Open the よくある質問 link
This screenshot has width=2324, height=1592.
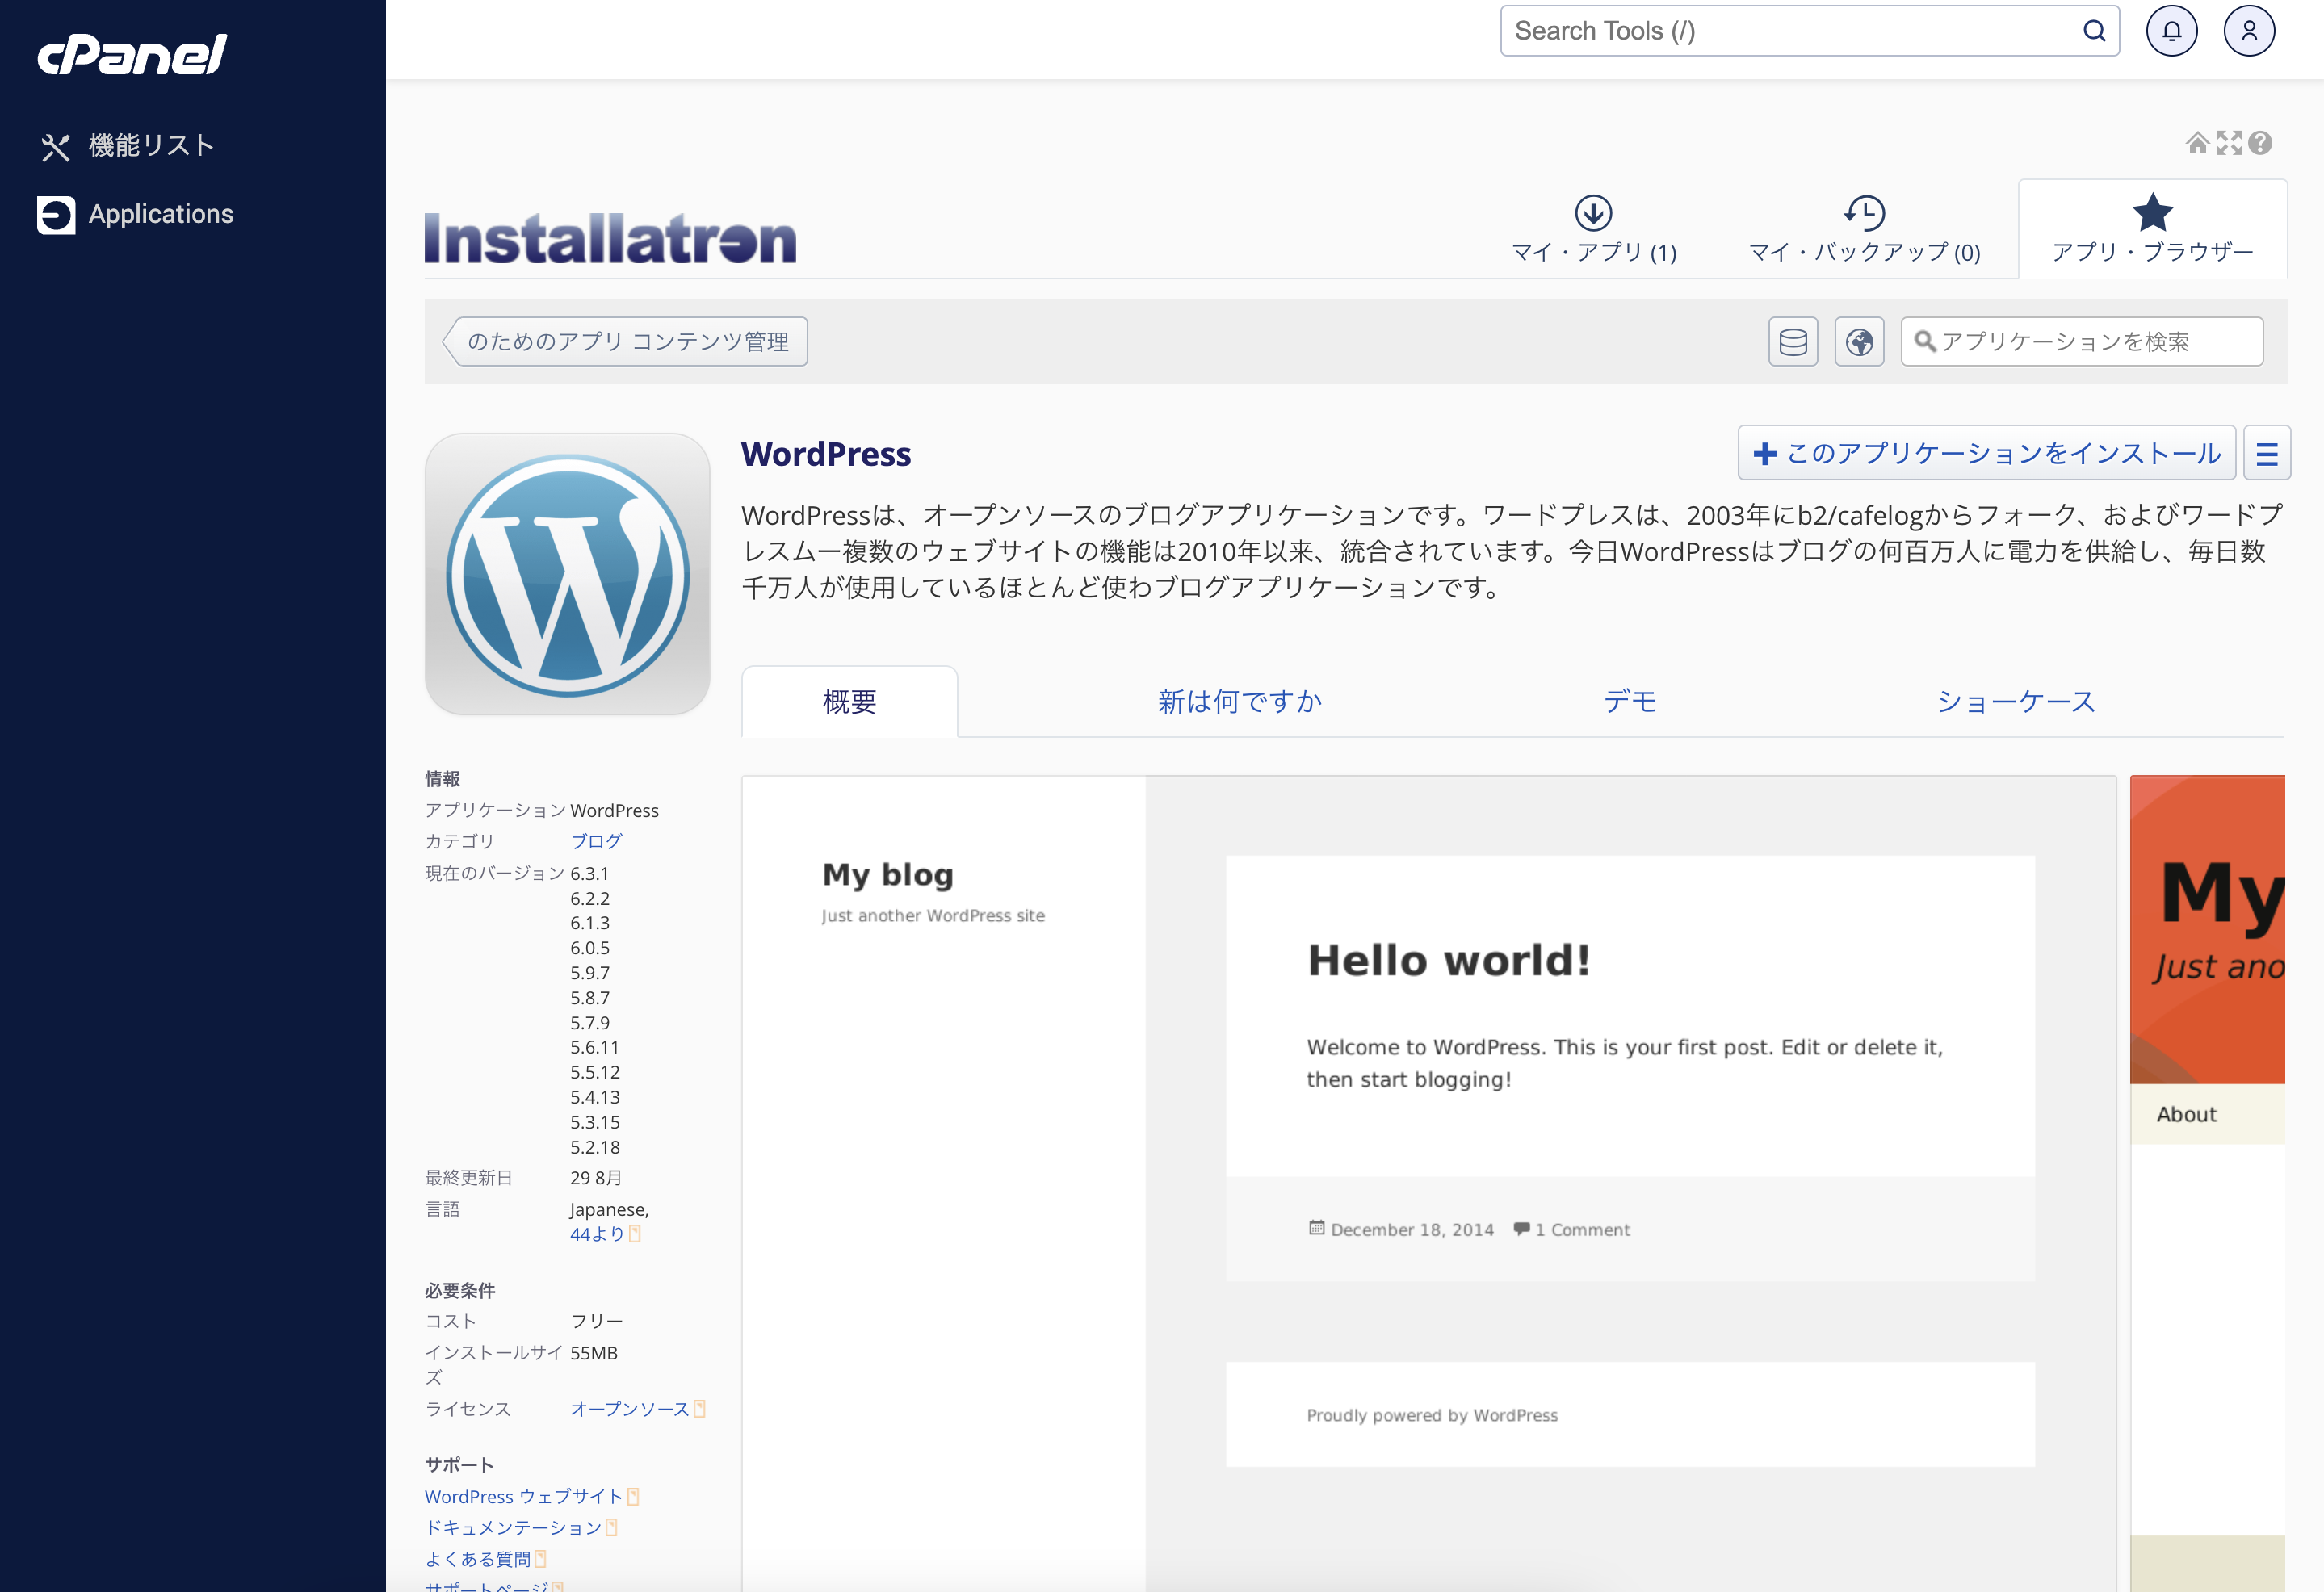click(x=478, y=1558)
